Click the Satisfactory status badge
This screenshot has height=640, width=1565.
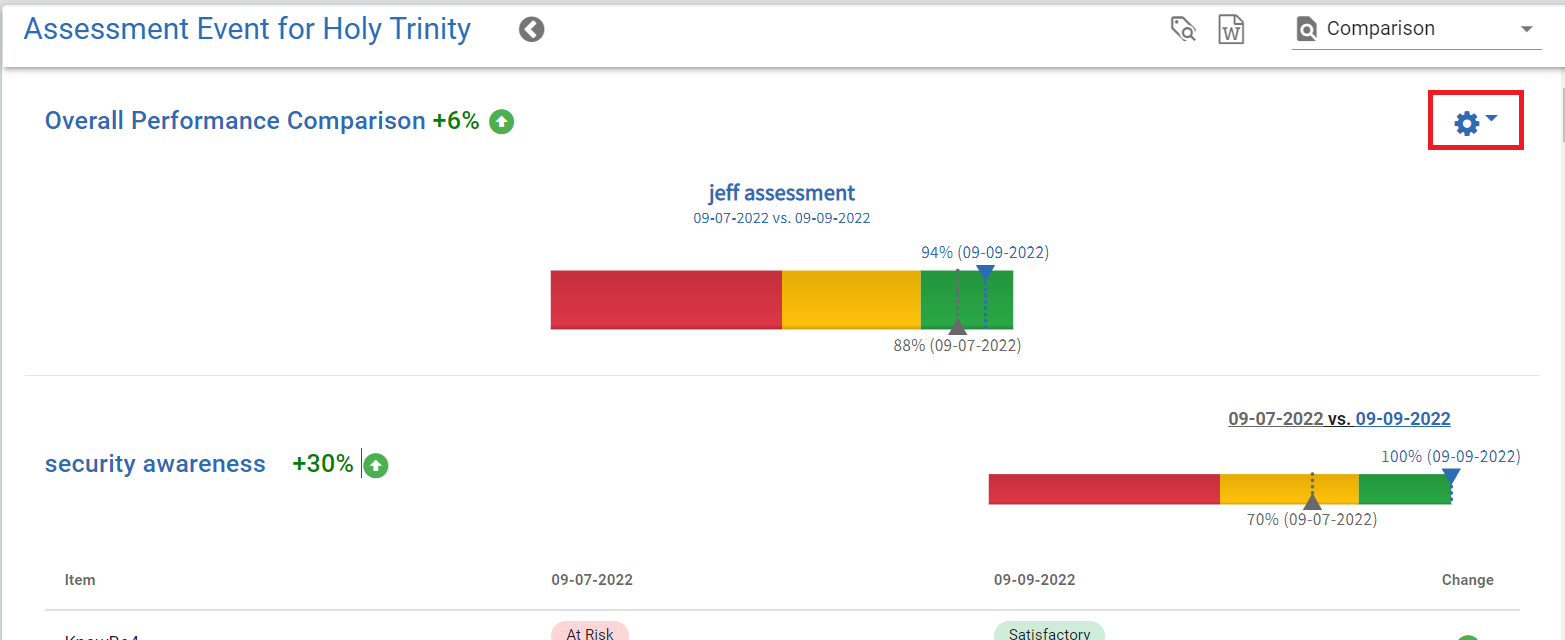coord(1049,632)
